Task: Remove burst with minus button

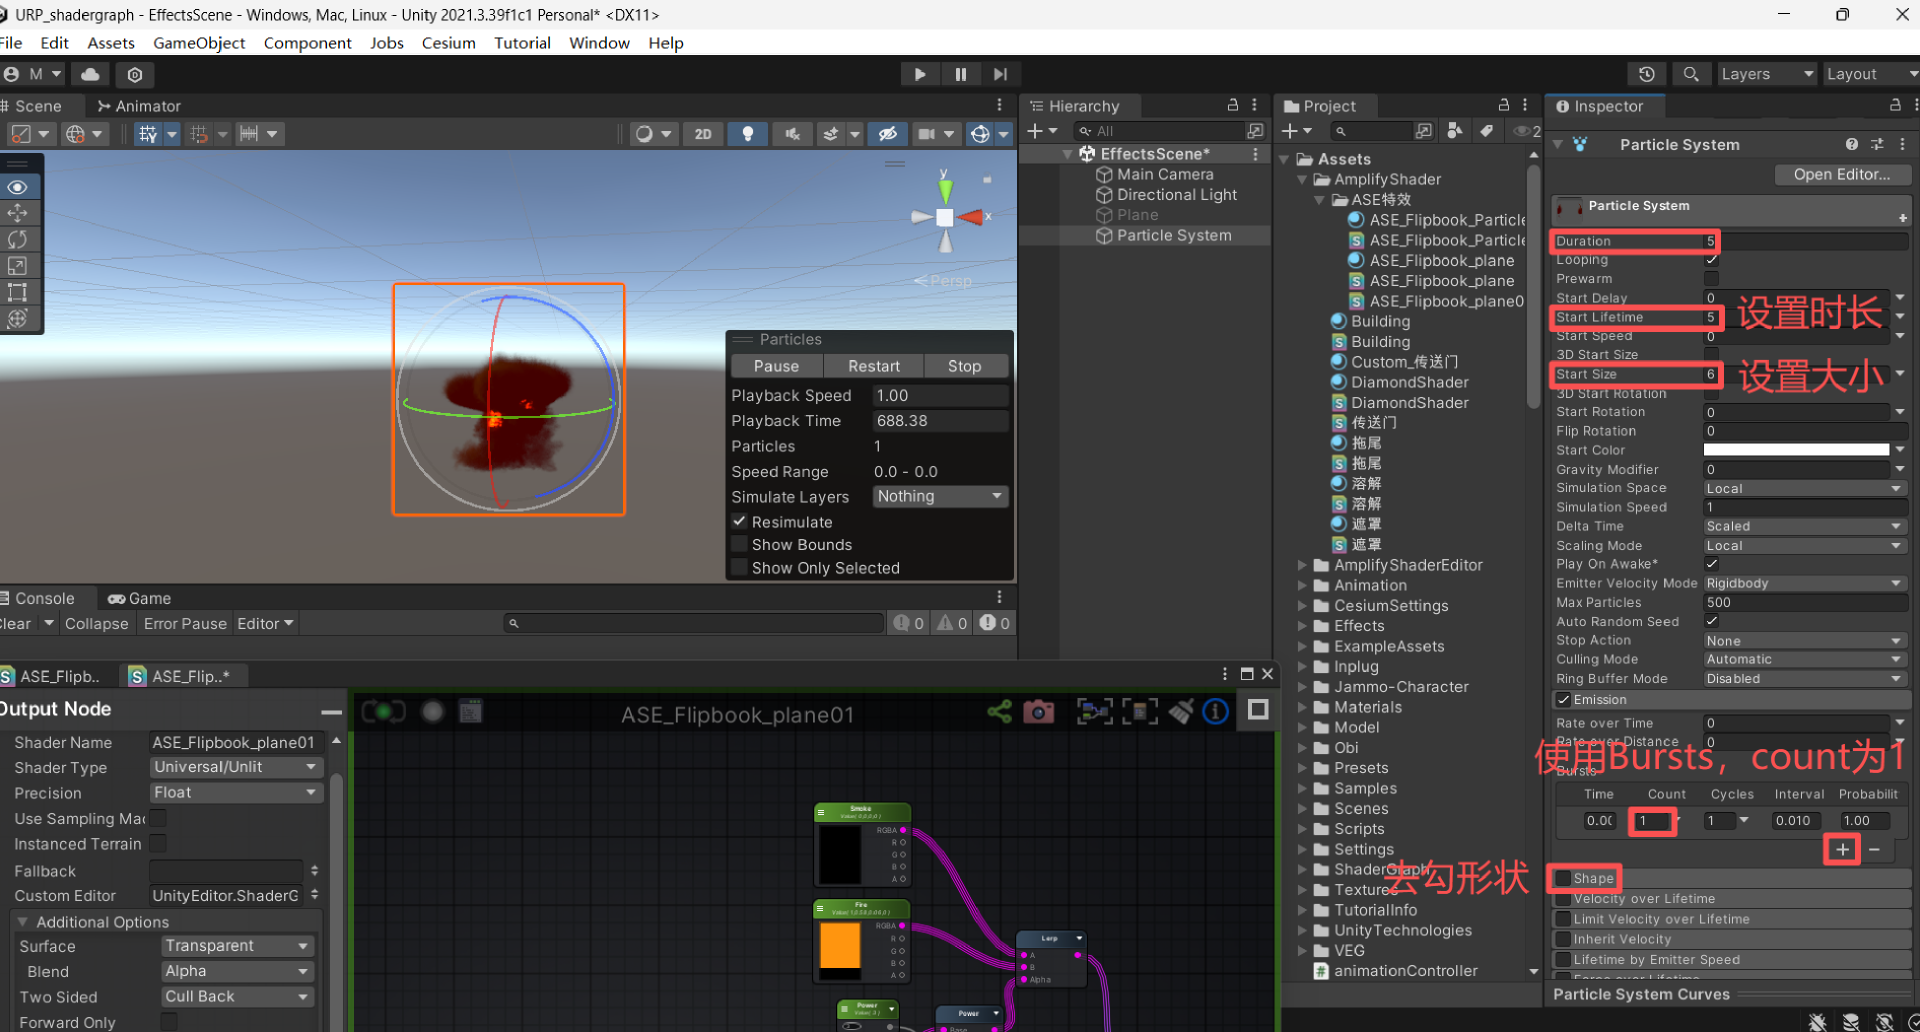Action: [x=1874, y=849]
